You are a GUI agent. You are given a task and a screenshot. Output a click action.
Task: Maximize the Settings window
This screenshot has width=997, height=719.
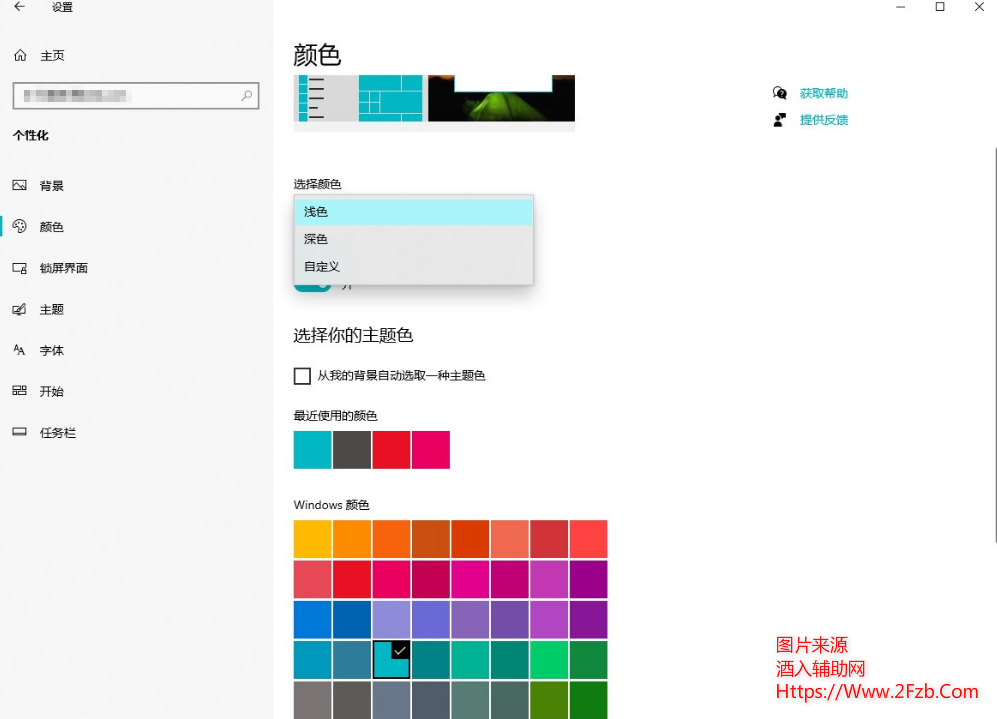940,7
